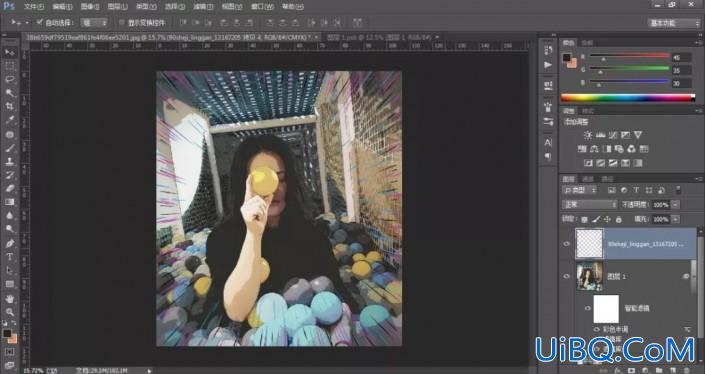The height and width of the screenshot is (374, 705).
Task: Add an Invert adjustment layer
Action: (x=588, y=163)
